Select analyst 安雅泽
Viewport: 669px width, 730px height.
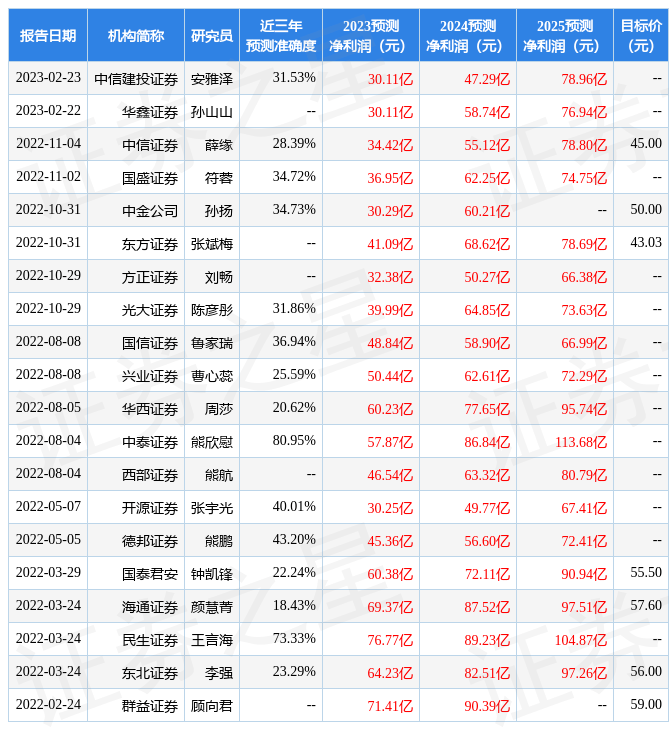(x=212, y=78)
